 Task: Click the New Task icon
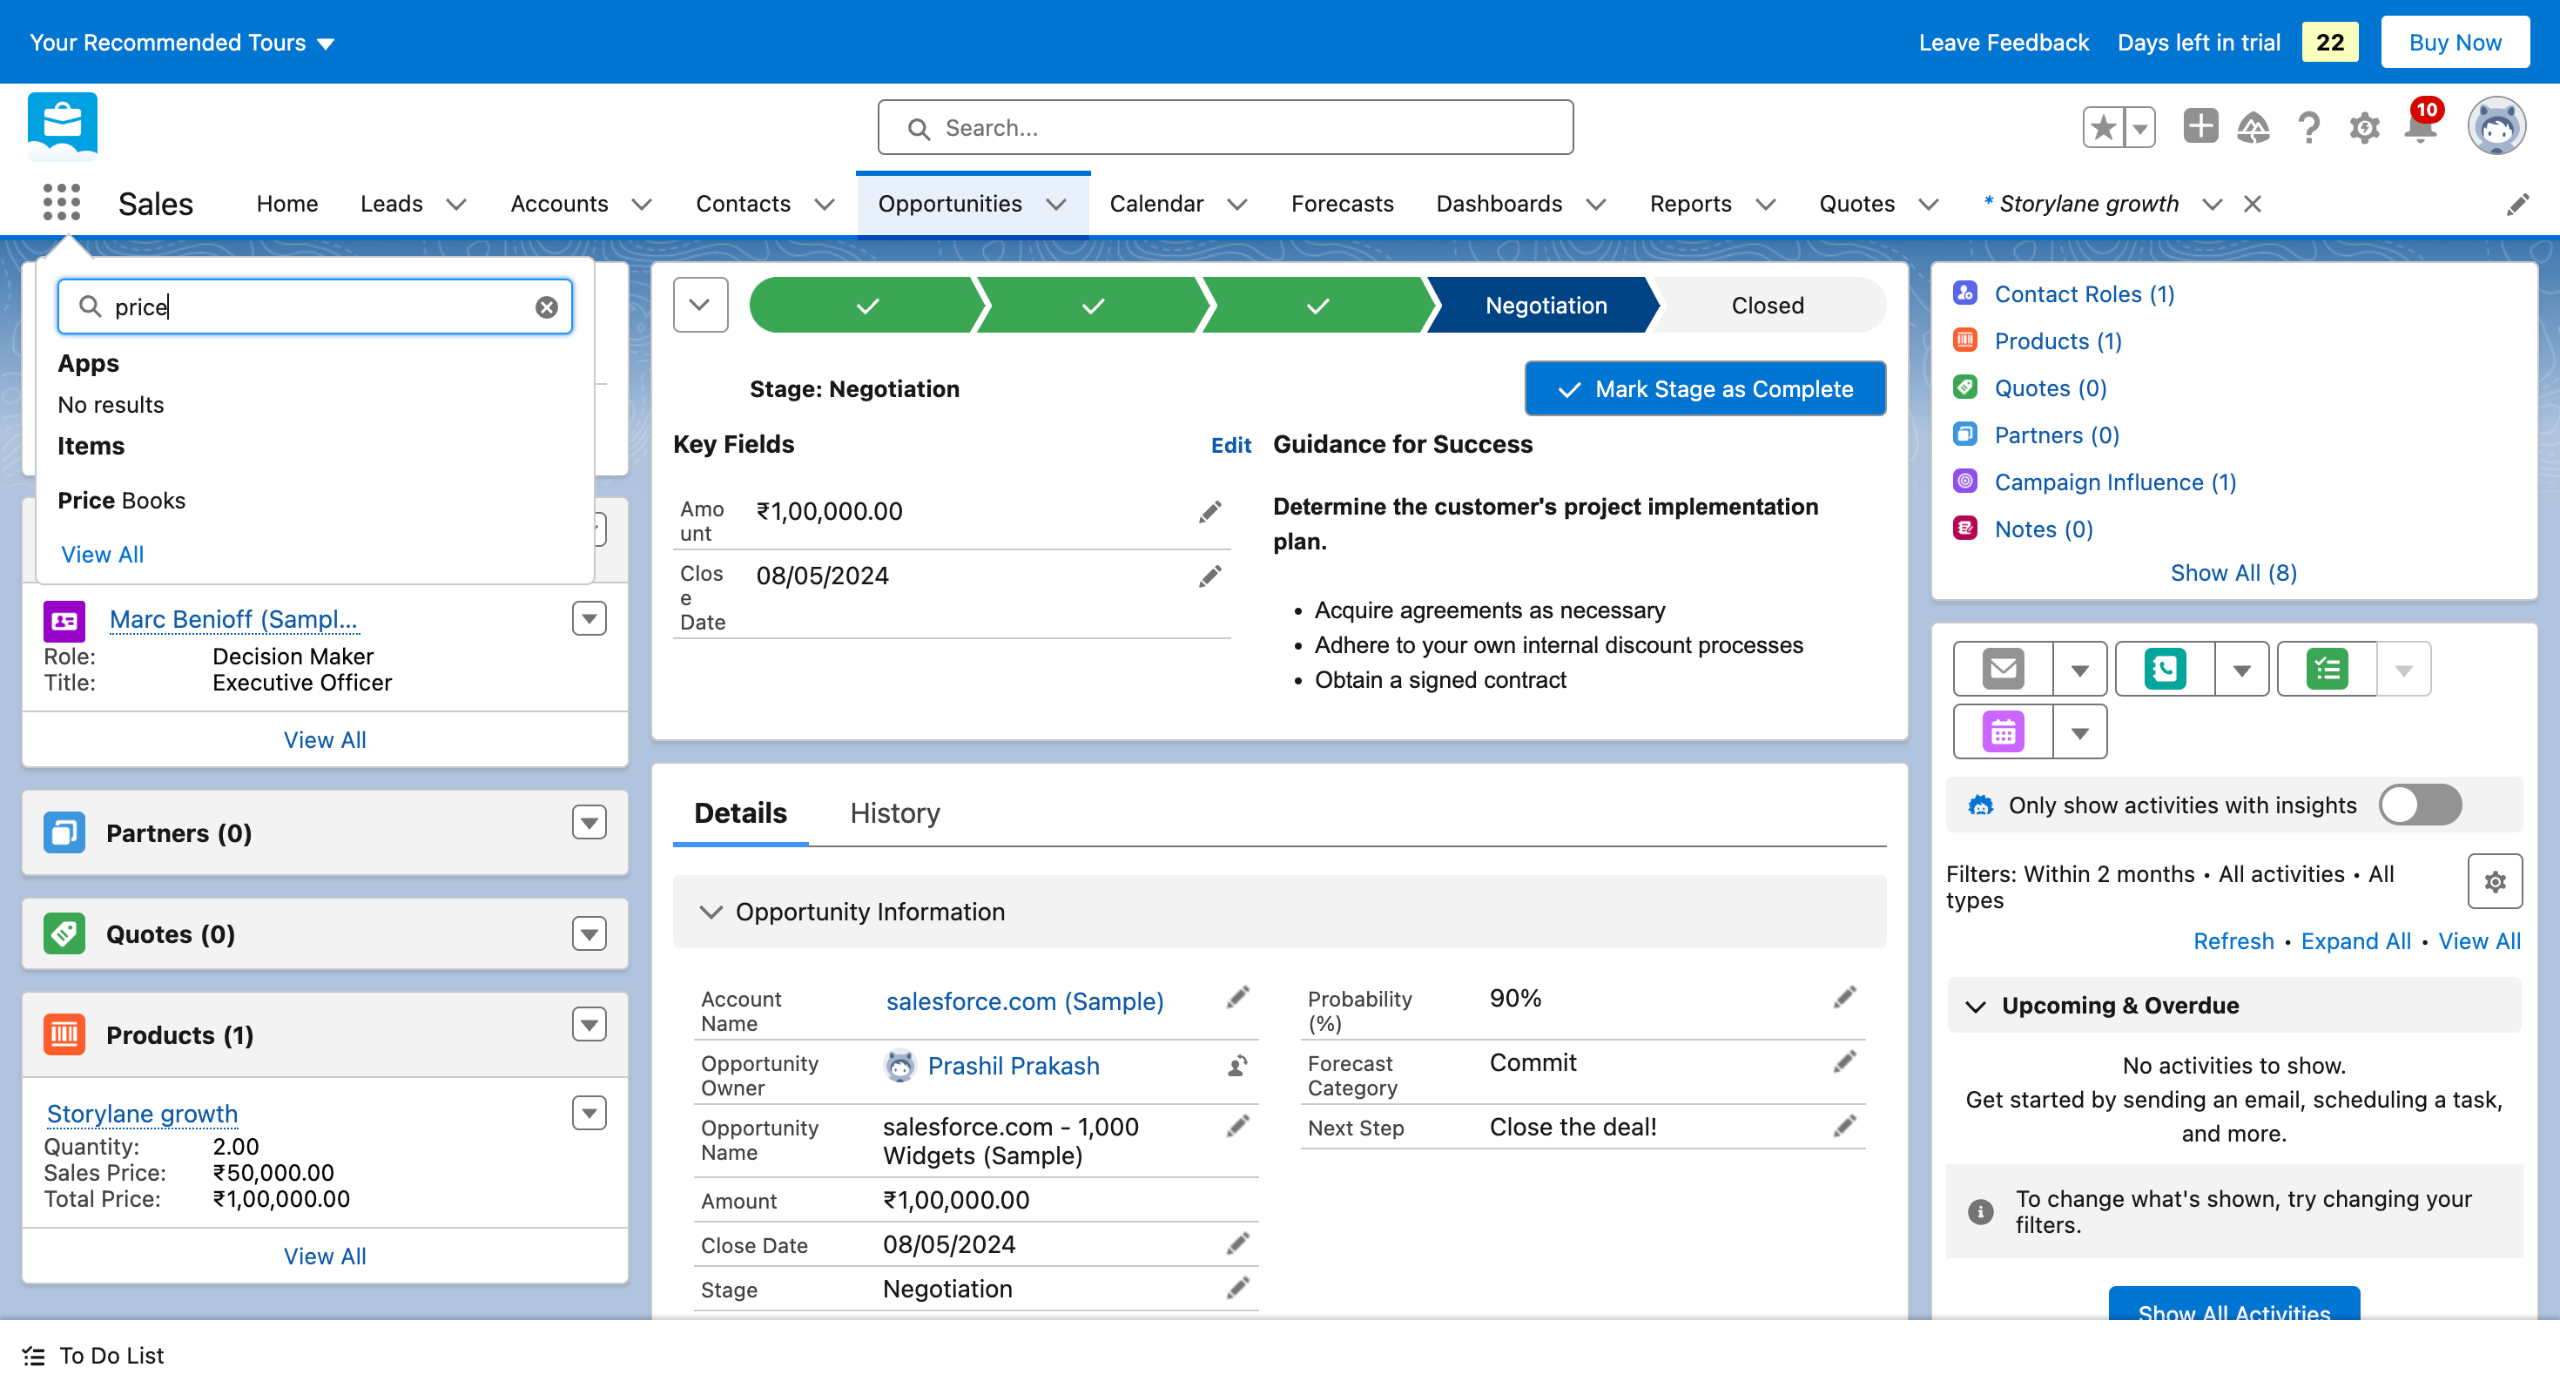(x=2327, y=669)
